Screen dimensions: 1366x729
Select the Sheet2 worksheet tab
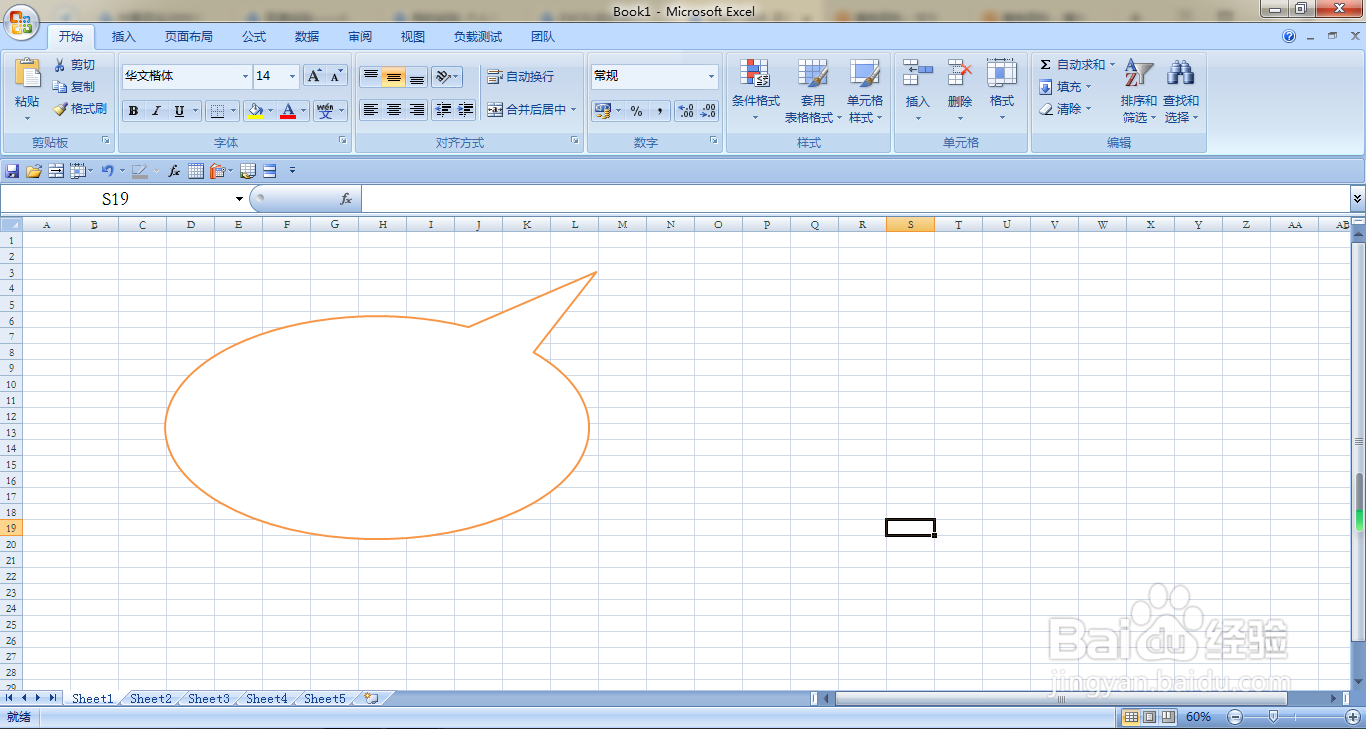click(x=151, y=699)
